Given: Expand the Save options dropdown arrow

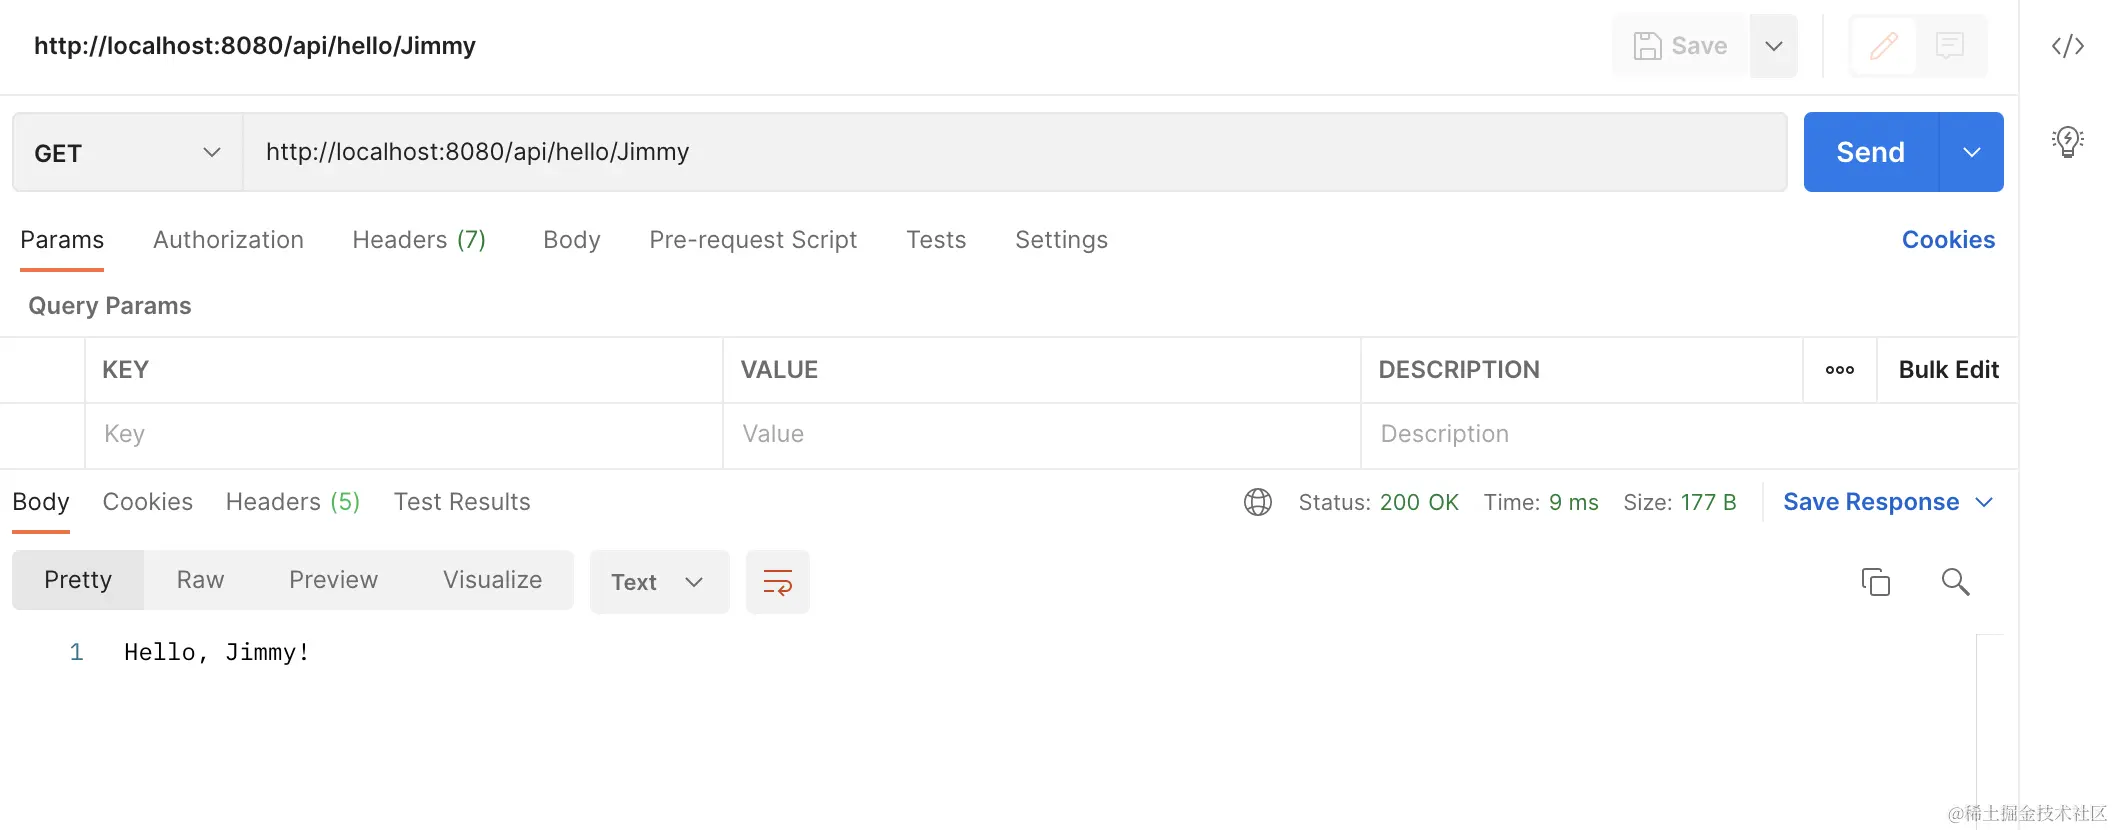Looking at the screenshot, I should click(x=1773, y=46).
